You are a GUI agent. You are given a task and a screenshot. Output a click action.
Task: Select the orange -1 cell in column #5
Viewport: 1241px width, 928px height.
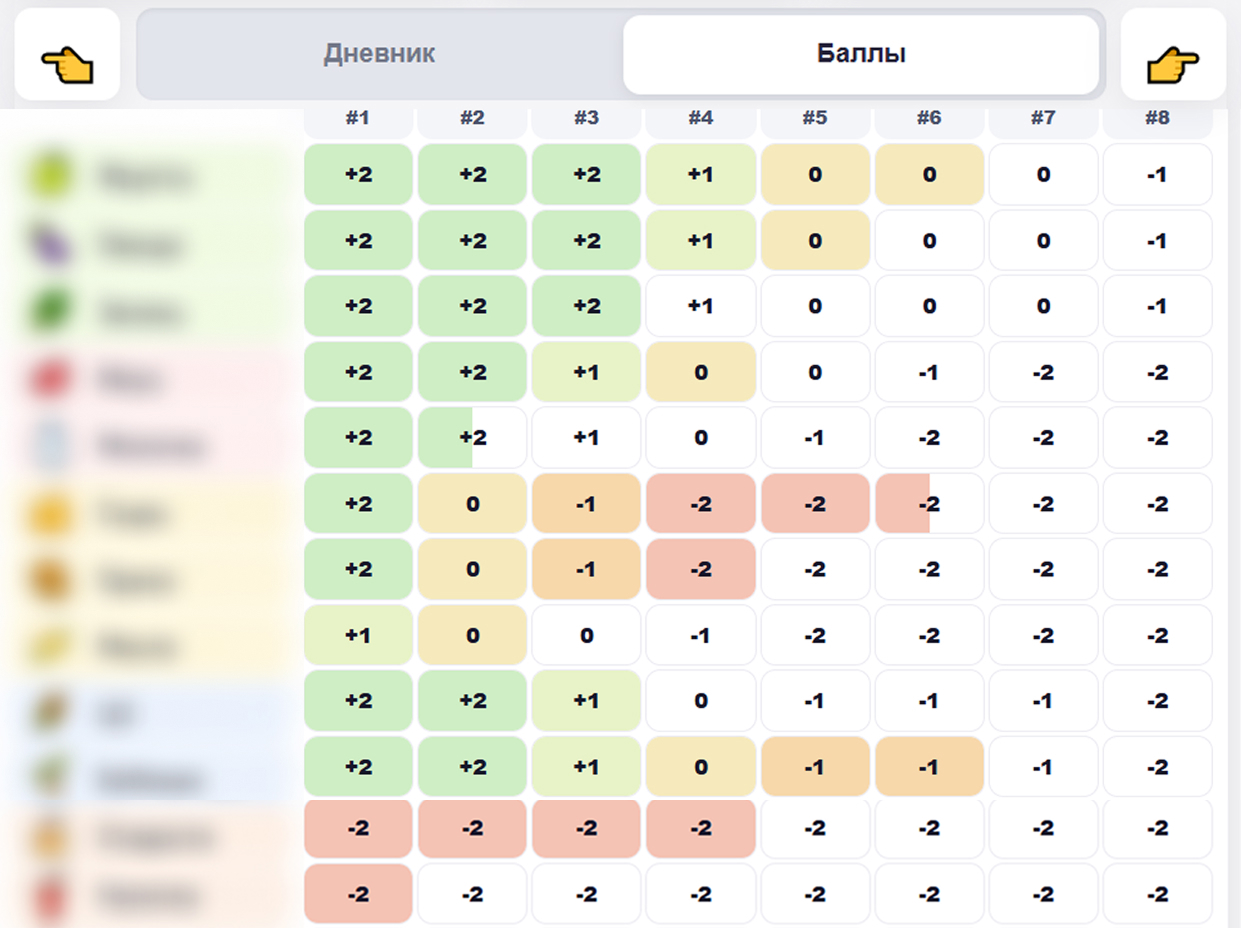(x=815, y=768)
